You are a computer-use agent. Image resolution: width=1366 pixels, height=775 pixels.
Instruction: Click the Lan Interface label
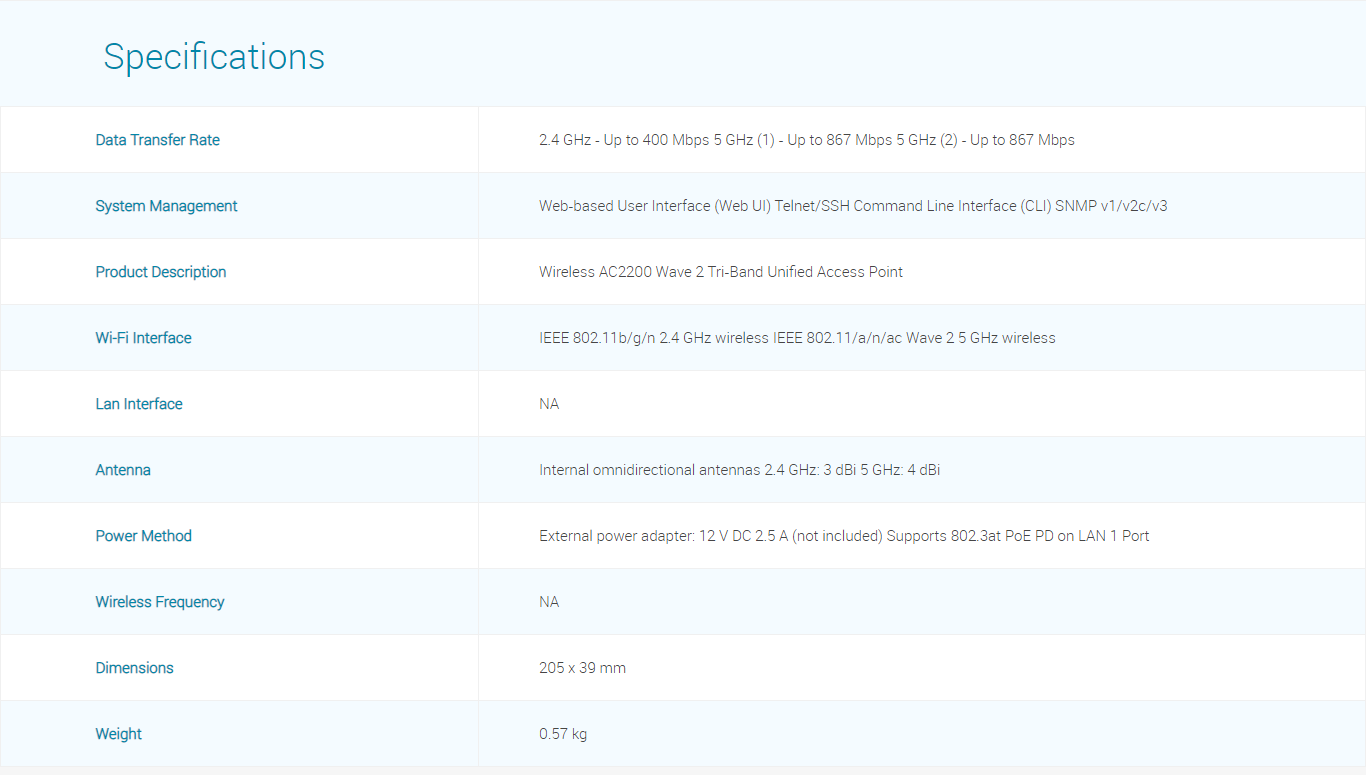139,404
